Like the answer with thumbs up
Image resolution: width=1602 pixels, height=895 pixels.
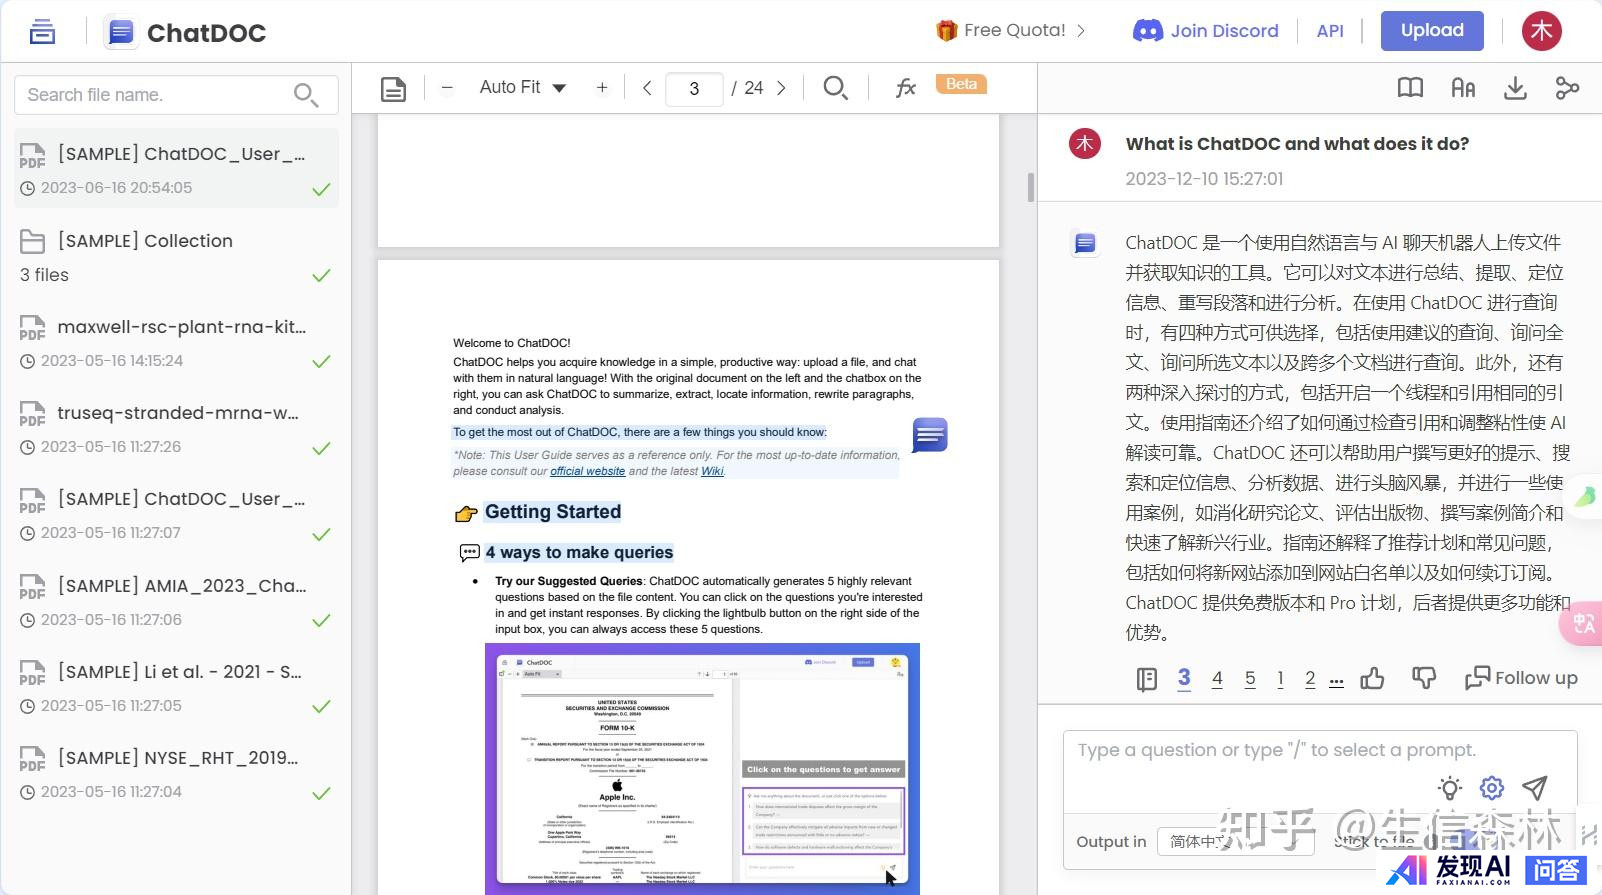coord(1372,679)
